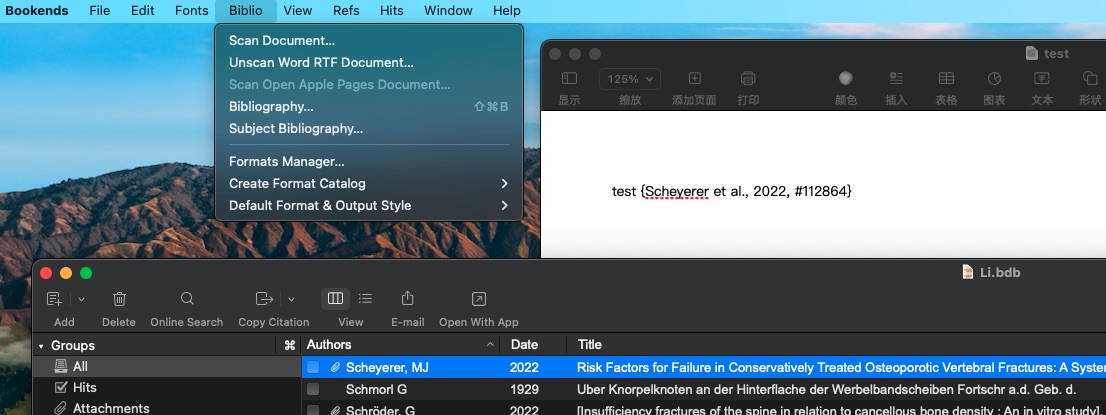Open the Fonts menu
Viewport: 1106px width, 415px height.
pos(191,11)
